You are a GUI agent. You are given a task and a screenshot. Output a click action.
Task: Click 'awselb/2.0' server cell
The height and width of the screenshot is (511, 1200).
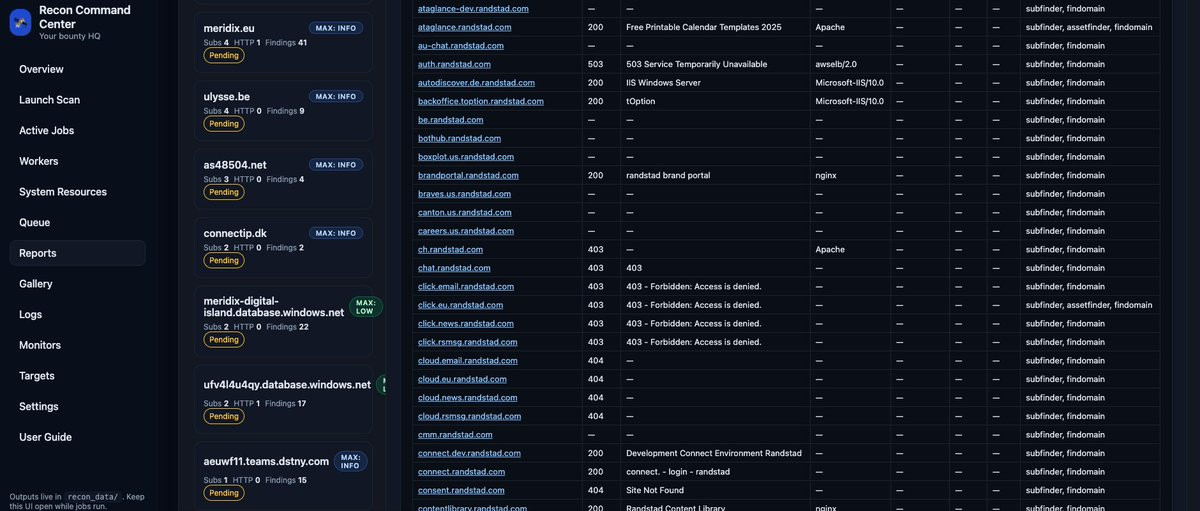click(836, 64)
